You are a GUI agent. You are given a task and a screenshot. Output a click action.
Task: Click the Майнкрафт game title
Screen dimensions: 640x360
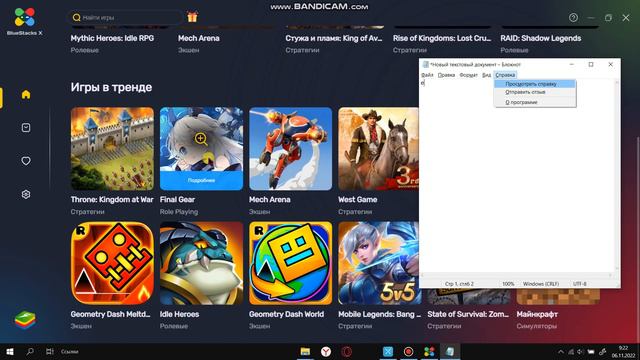[537, 314]
